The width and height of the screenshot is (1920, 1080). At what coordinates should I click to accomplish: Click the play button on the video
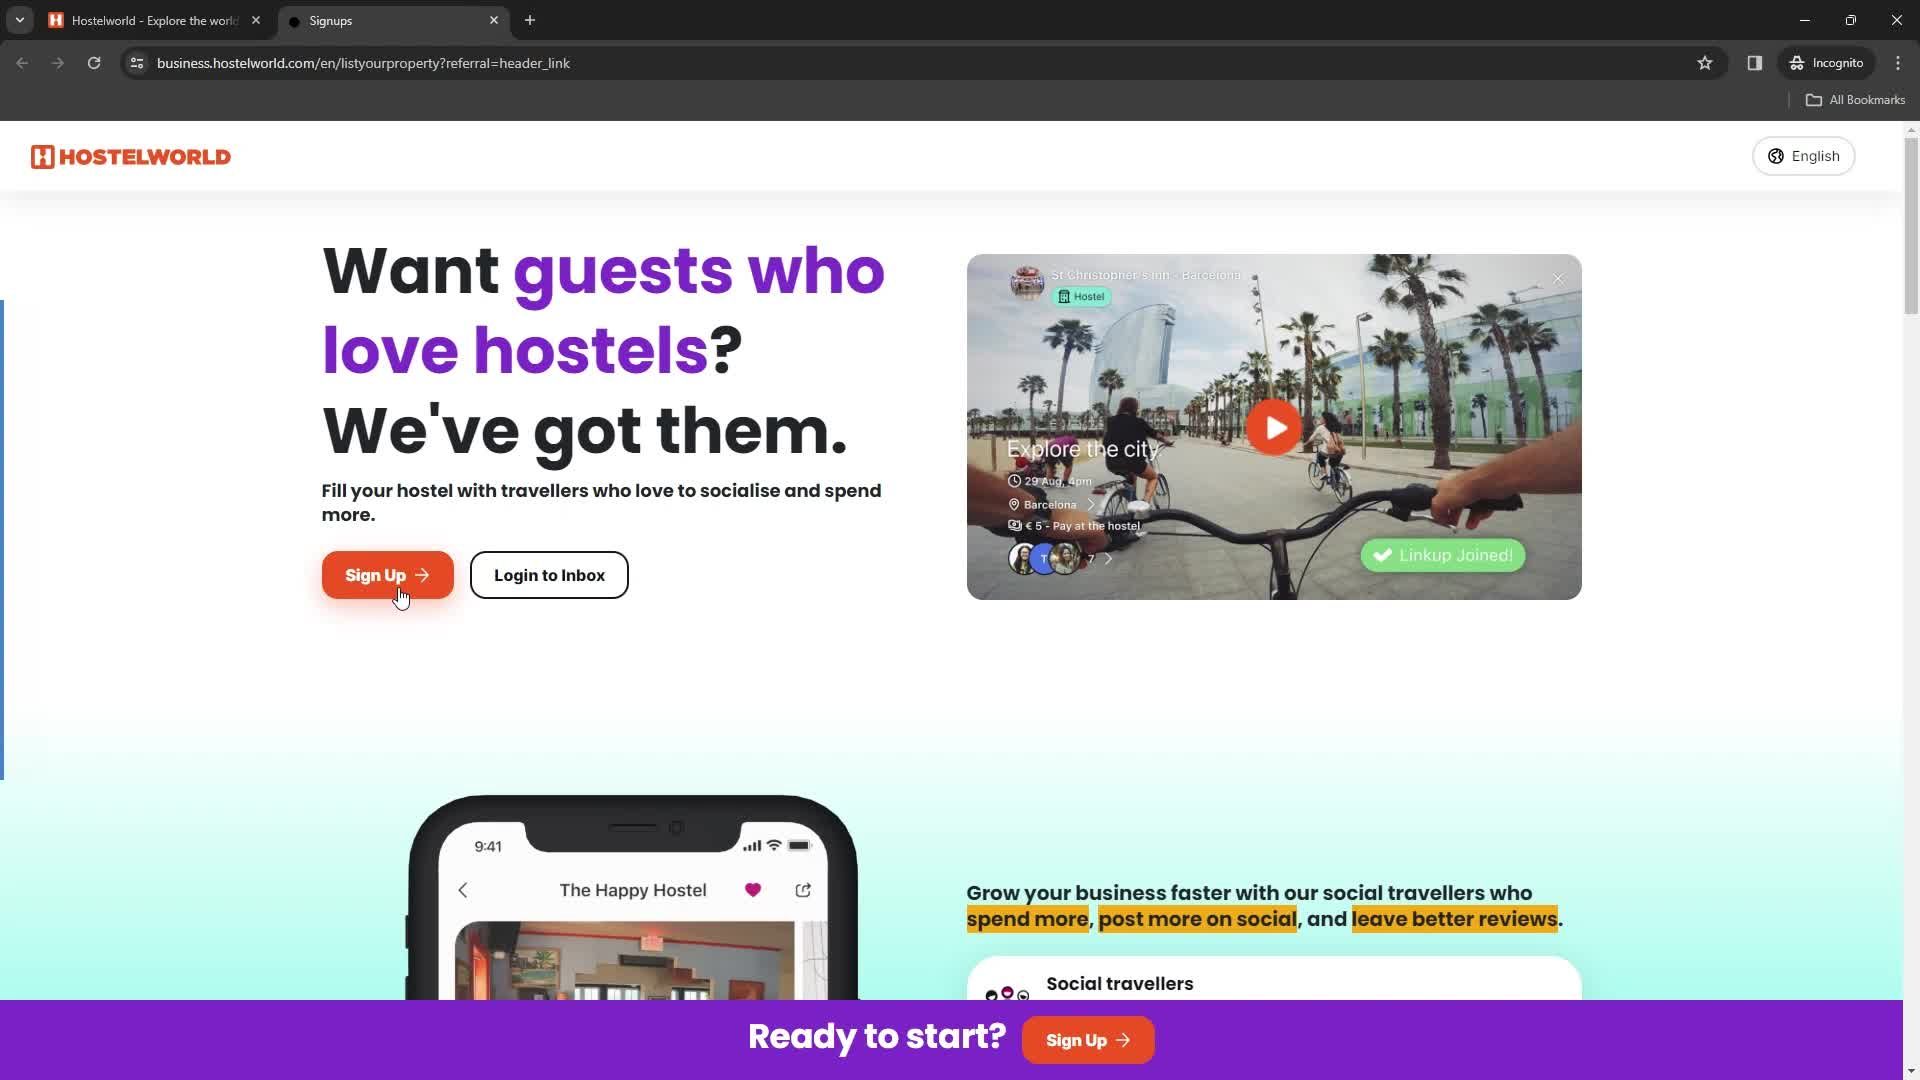click(1273, 426)
